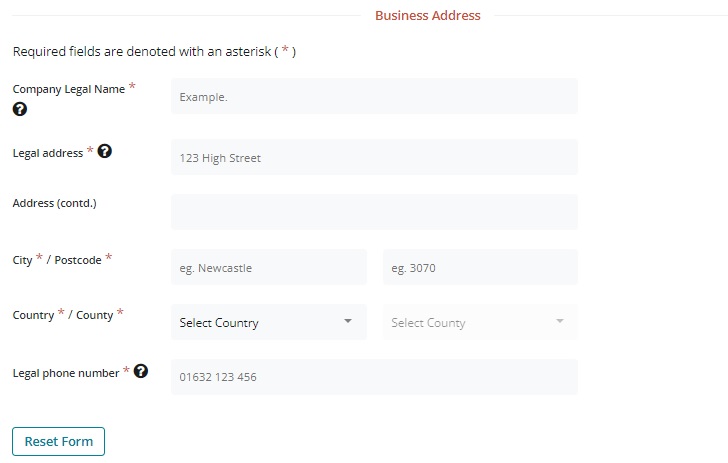Screen dimensions: 728x463
Task: Click the Legal phone number label text
Action: 65,373
